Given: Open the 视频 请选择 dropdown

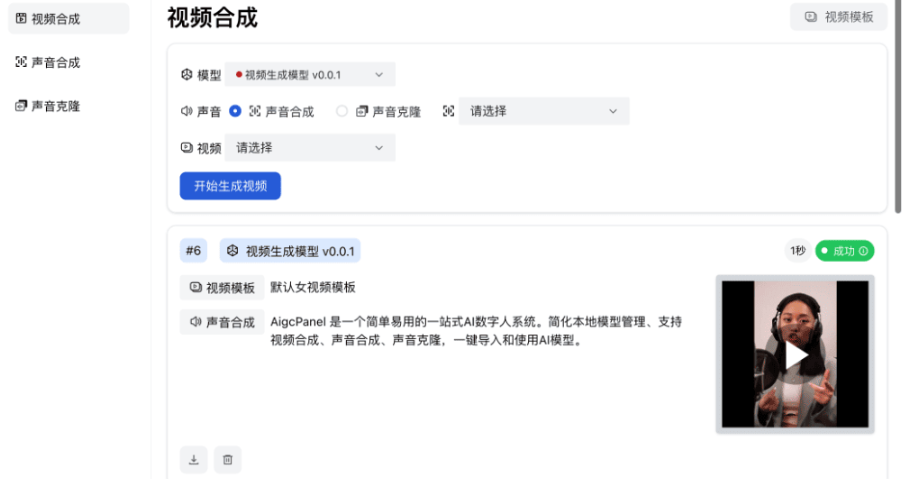Looking at the screenshot, I should (310, 148).
